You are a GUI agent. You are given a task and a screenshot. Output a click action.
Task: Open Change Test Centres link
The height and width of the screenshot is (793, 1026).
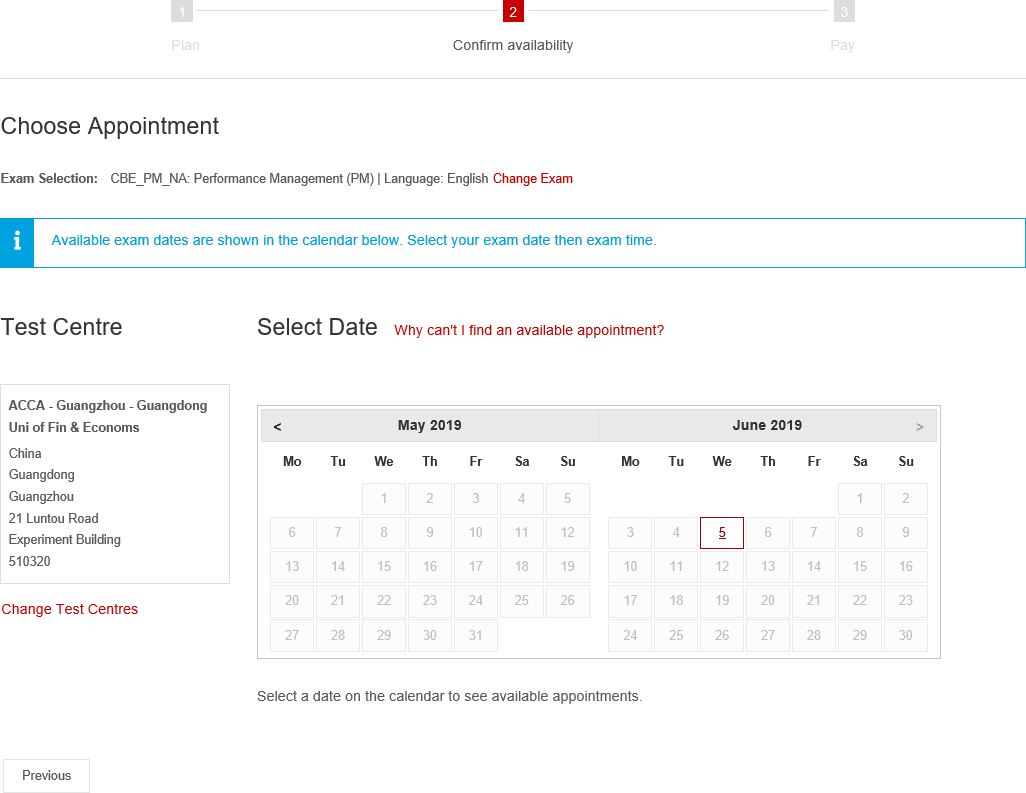(x=70, y=609)
